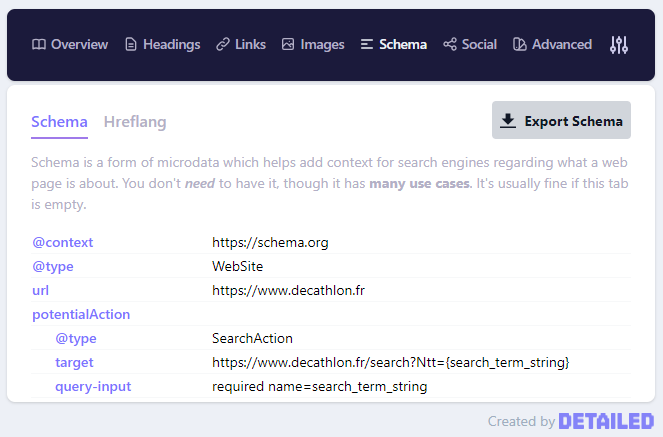Screen dimensions: 663x437
Task: Click the query-input key label
Action: pyautogui.click(x=93, y=387)
